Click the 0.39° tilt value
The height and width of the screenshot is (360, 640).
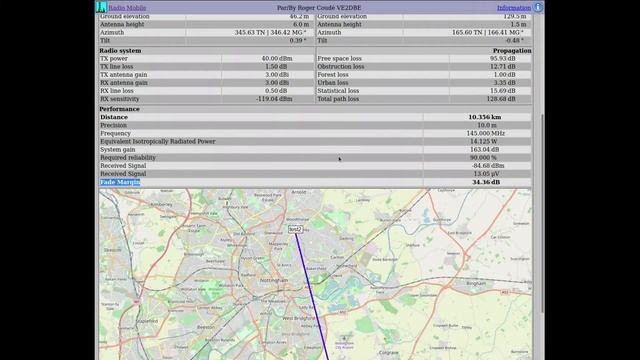pos(298,40)
